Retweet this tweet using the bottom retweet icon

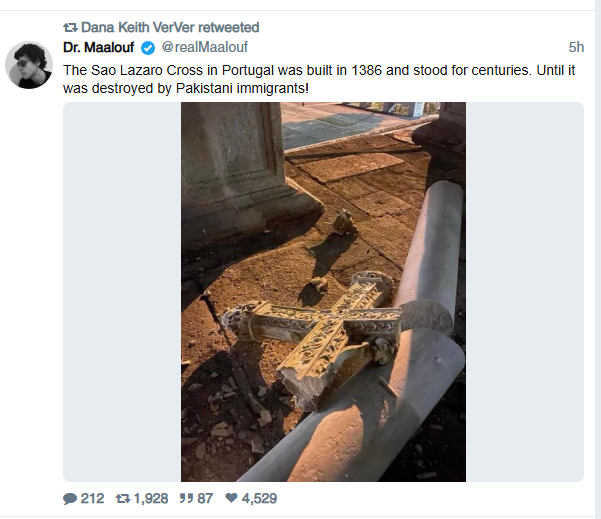124,498
